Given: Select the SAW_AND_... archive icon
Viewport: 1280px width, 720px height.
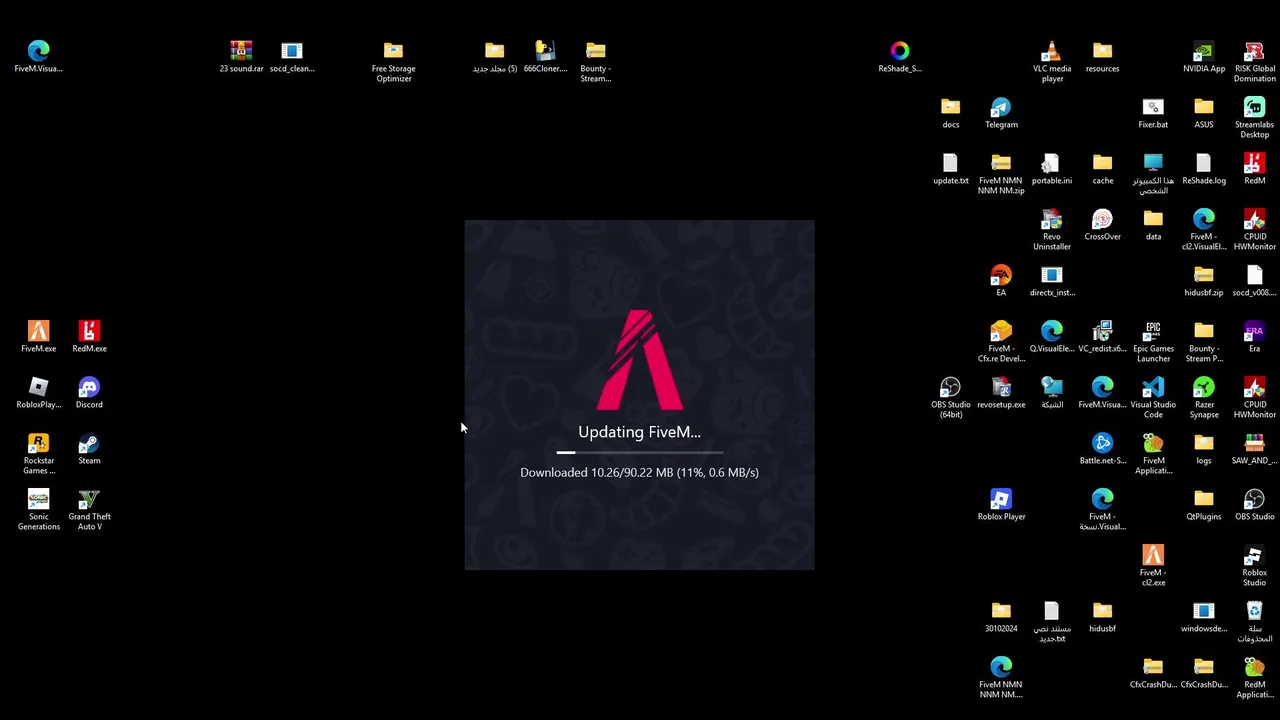Looking at the screenshot, I should [1255, 449].
